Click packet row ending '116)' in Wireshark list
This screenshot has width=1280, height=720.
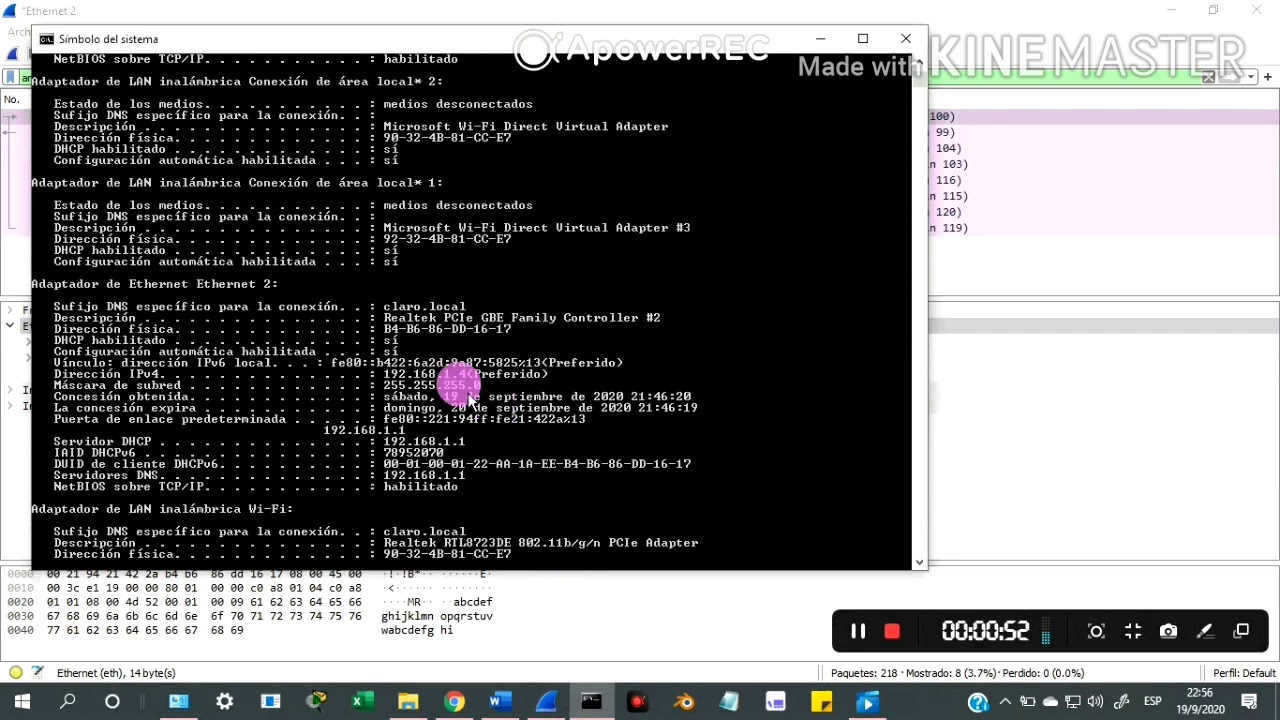[947, 180]
